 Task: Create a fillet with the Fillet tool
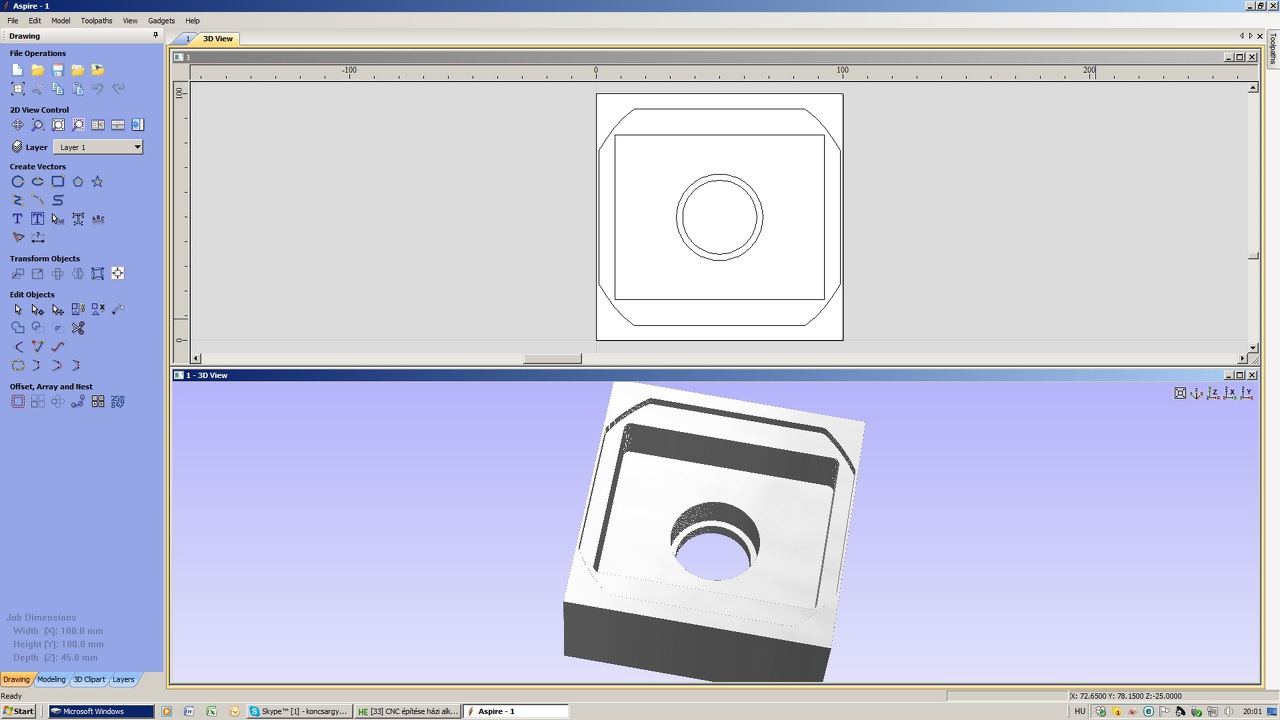point(17,347)
